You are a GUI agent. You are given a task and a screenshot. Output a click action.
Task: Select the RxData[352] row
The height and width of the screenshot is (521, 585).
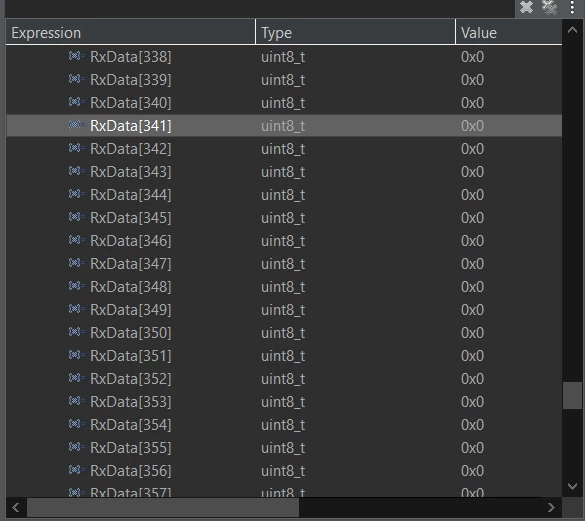pos(284,379)
